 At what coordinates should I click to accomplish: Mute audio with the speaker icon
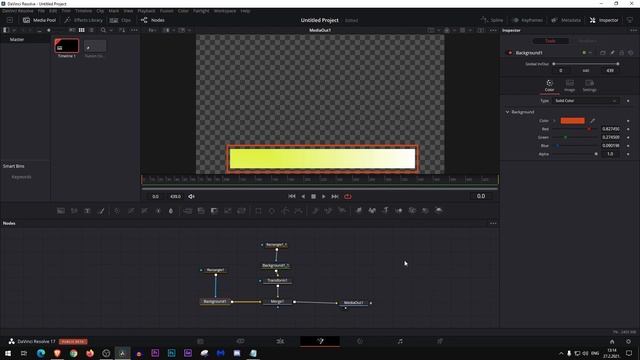pos(191,196)
